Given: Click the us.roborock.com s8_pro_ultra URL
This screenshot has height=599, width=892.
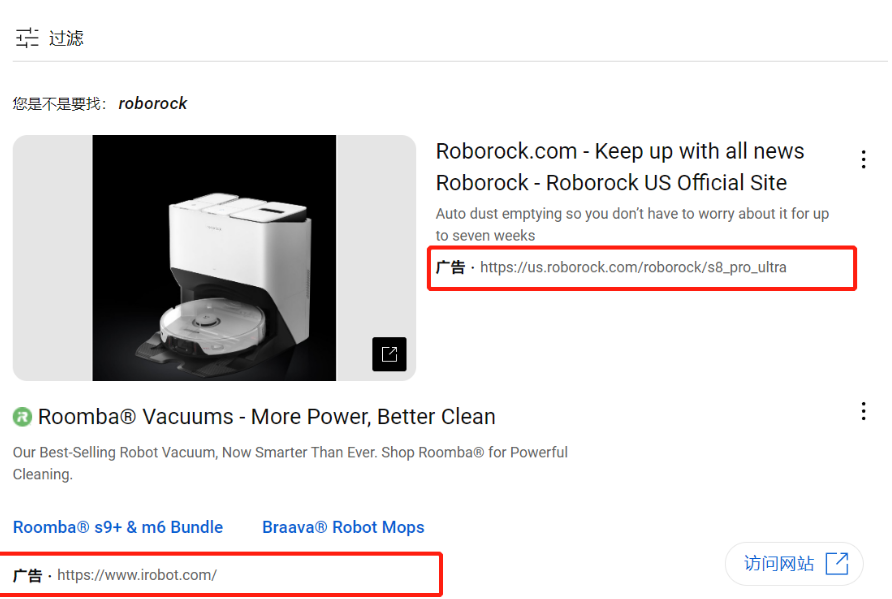Looking at the screenshot, I should 633,267.
